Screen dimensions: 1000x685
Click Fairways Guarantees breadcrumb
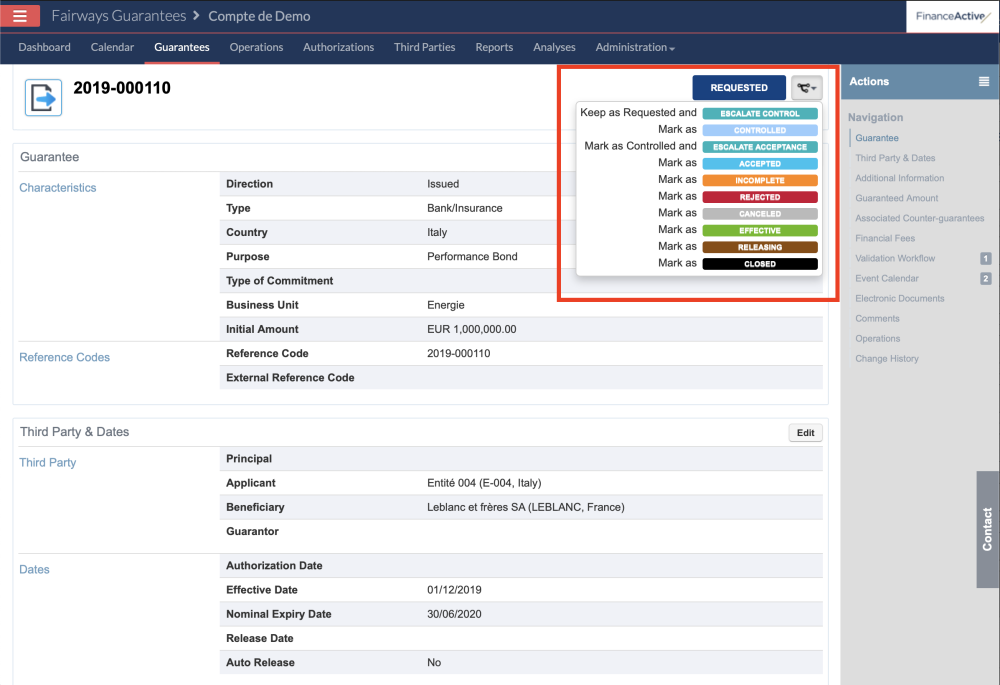point(119,16)
